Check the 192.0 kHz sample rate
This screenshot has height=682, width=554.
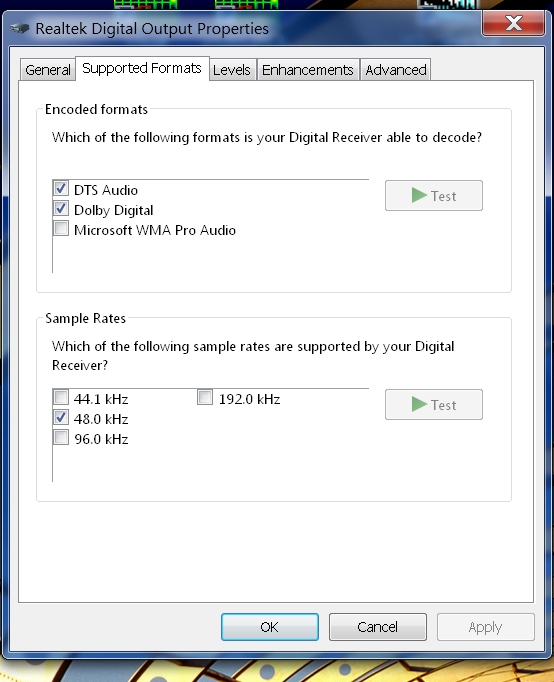(x=205, y=398)
